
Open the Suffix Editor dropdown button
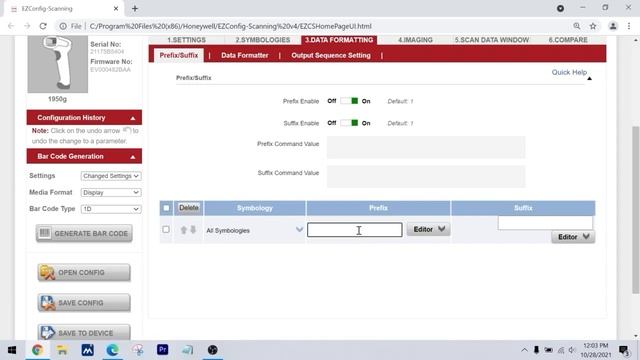[x=573, y=237]
